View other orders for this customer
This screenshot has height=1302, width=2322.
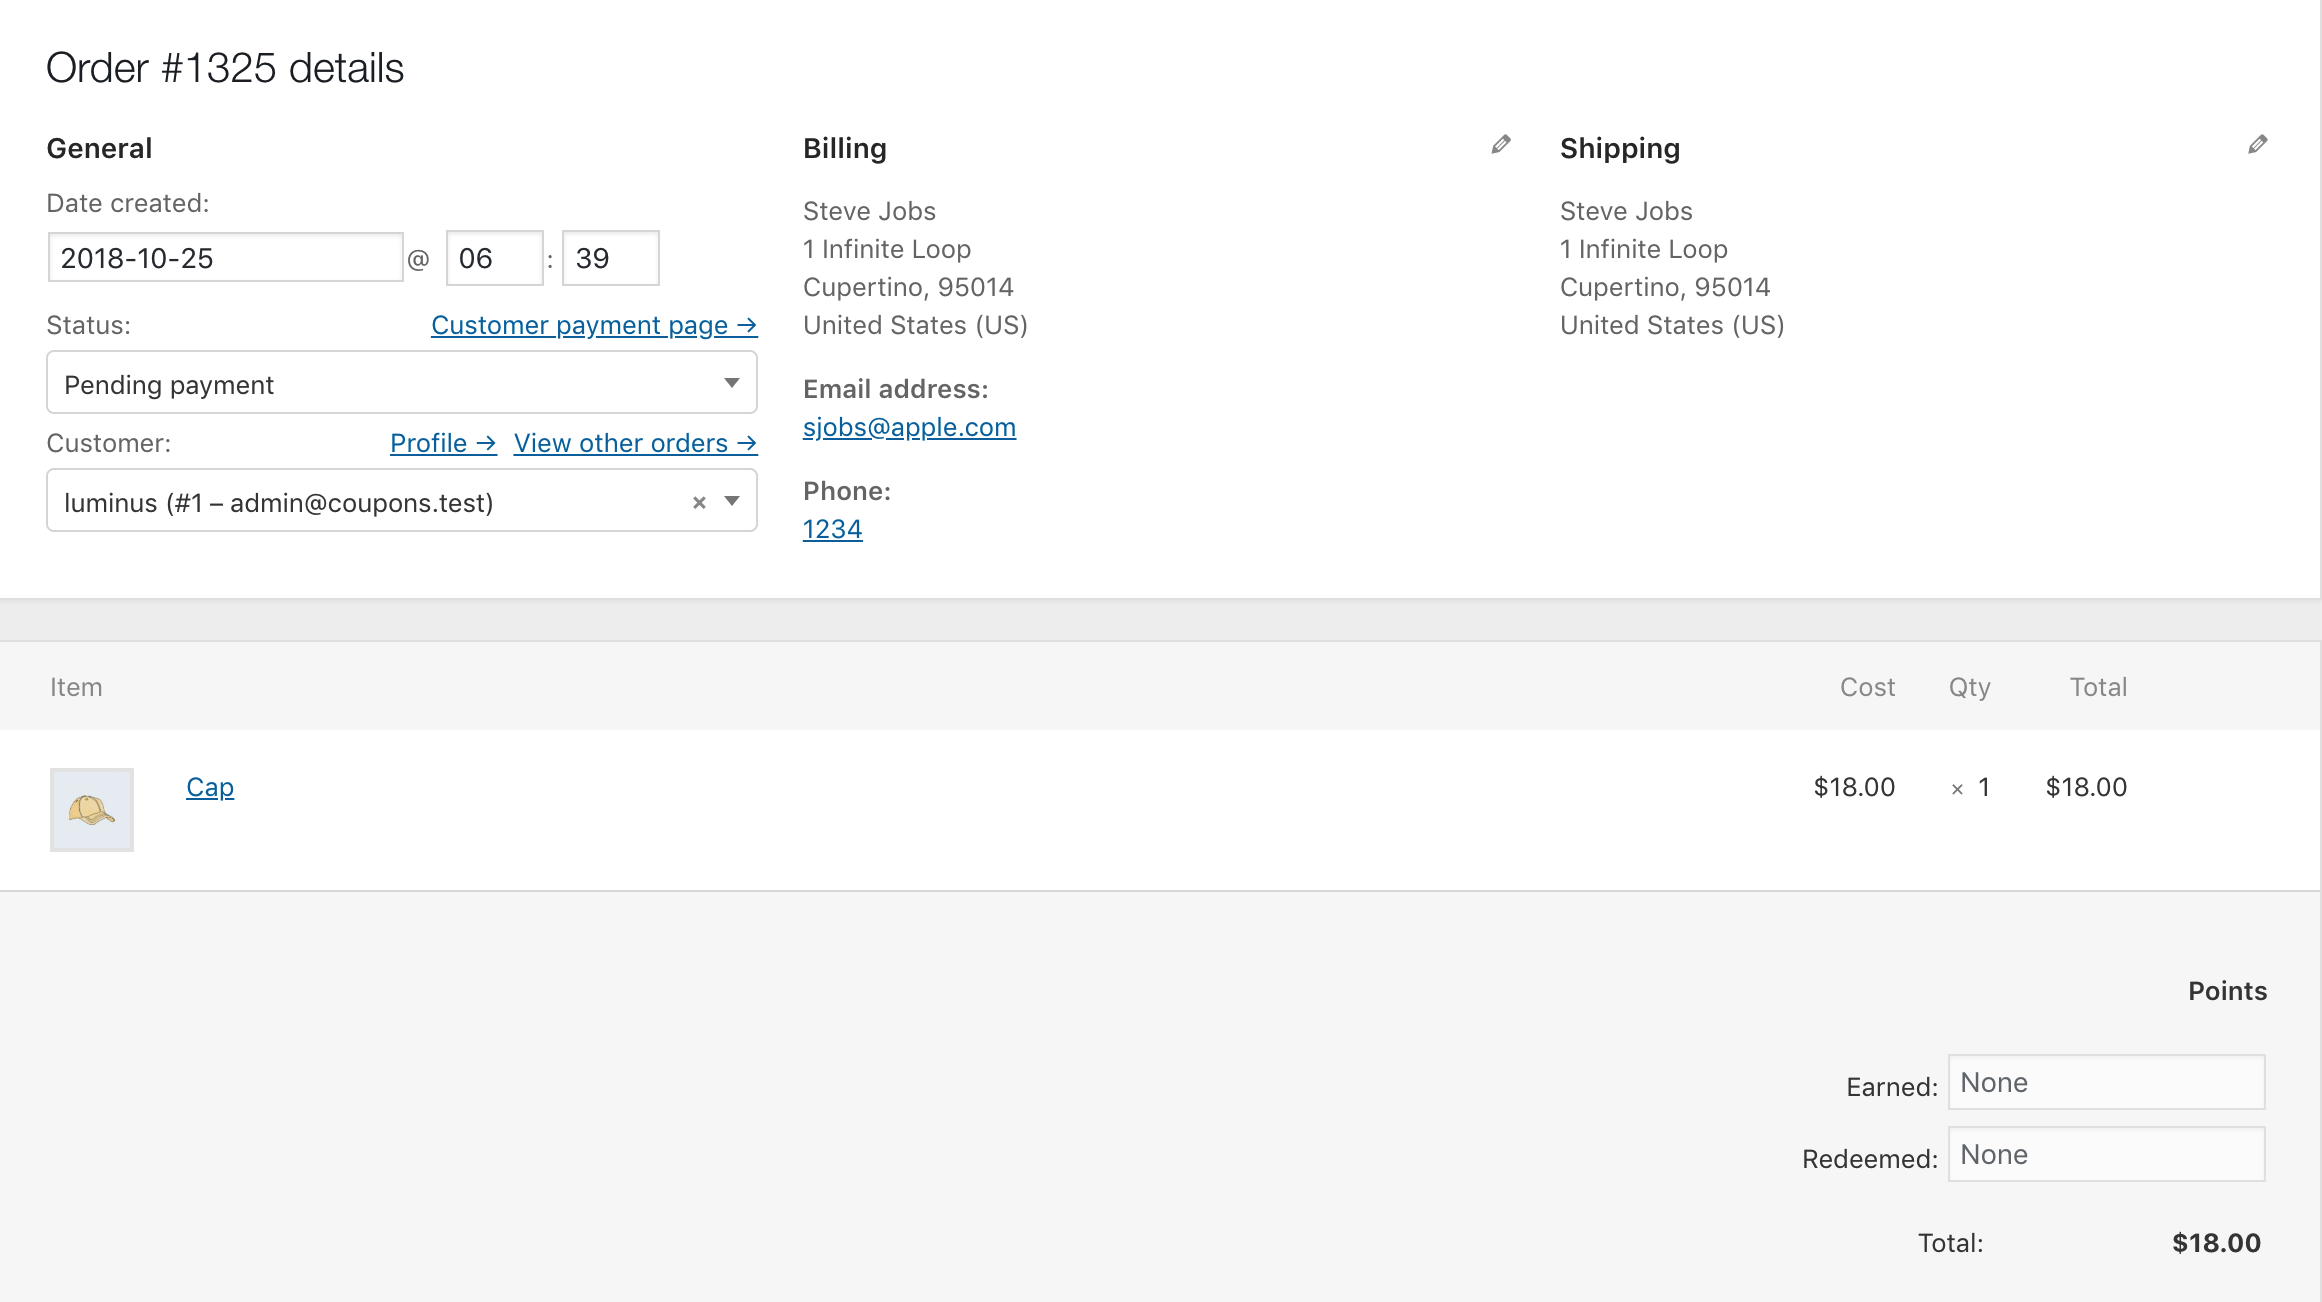(x=635, y=443)
